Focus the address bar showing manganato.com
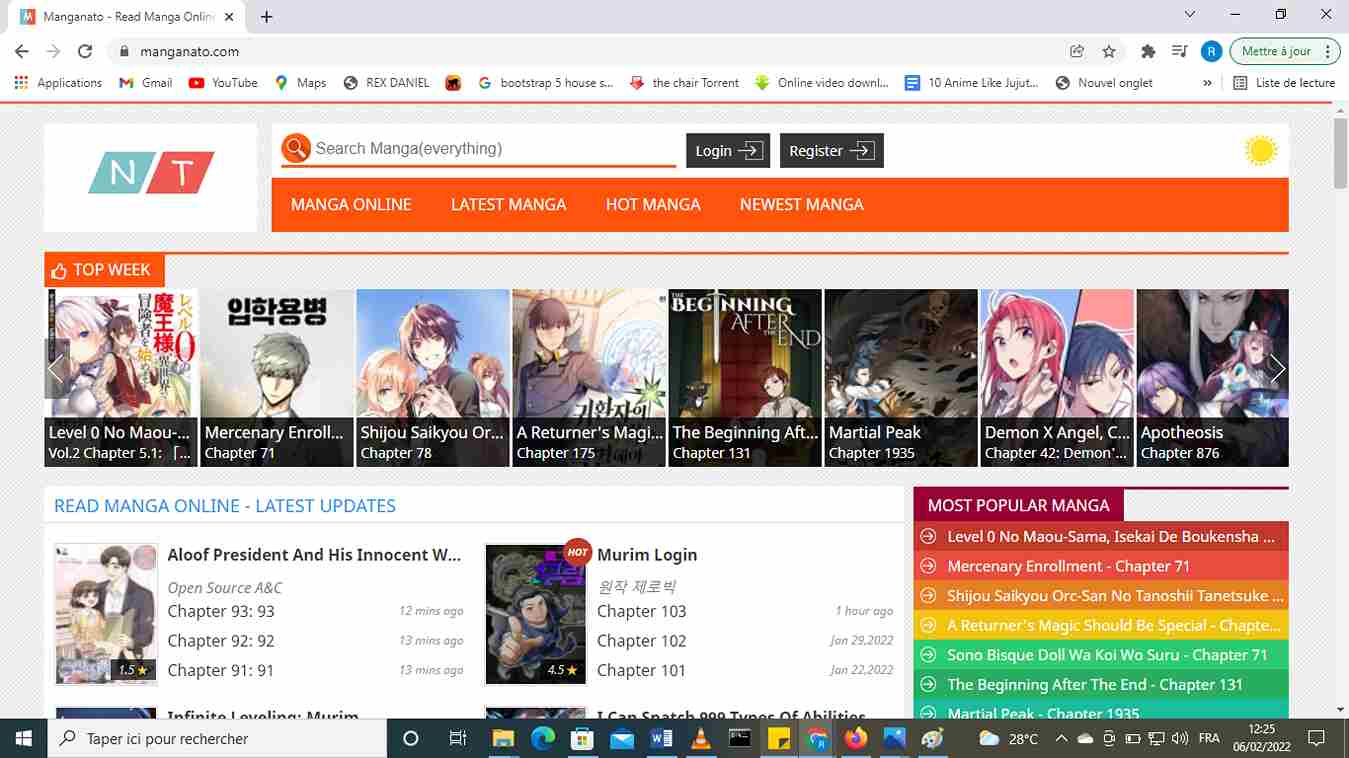1349x758 pixels. (590, 51)
